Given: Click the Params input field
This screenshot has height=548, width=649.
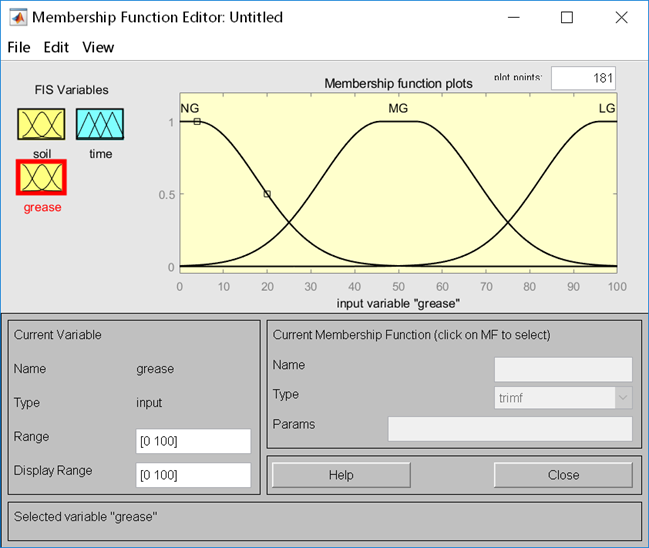Looking at the screenshot, I should click(x=510, y=429).
